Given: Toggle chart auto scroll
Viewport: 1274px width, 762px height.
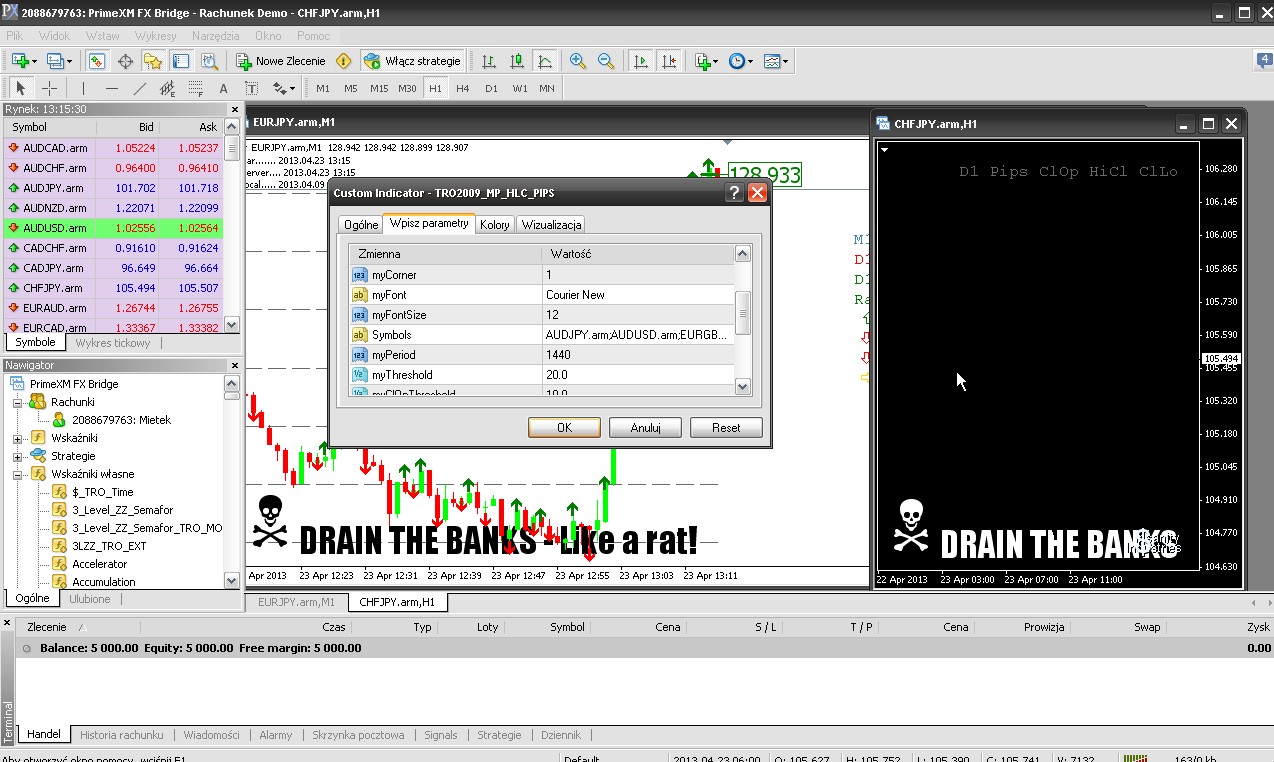Looking at the screenshot, I should pos(640,61).
